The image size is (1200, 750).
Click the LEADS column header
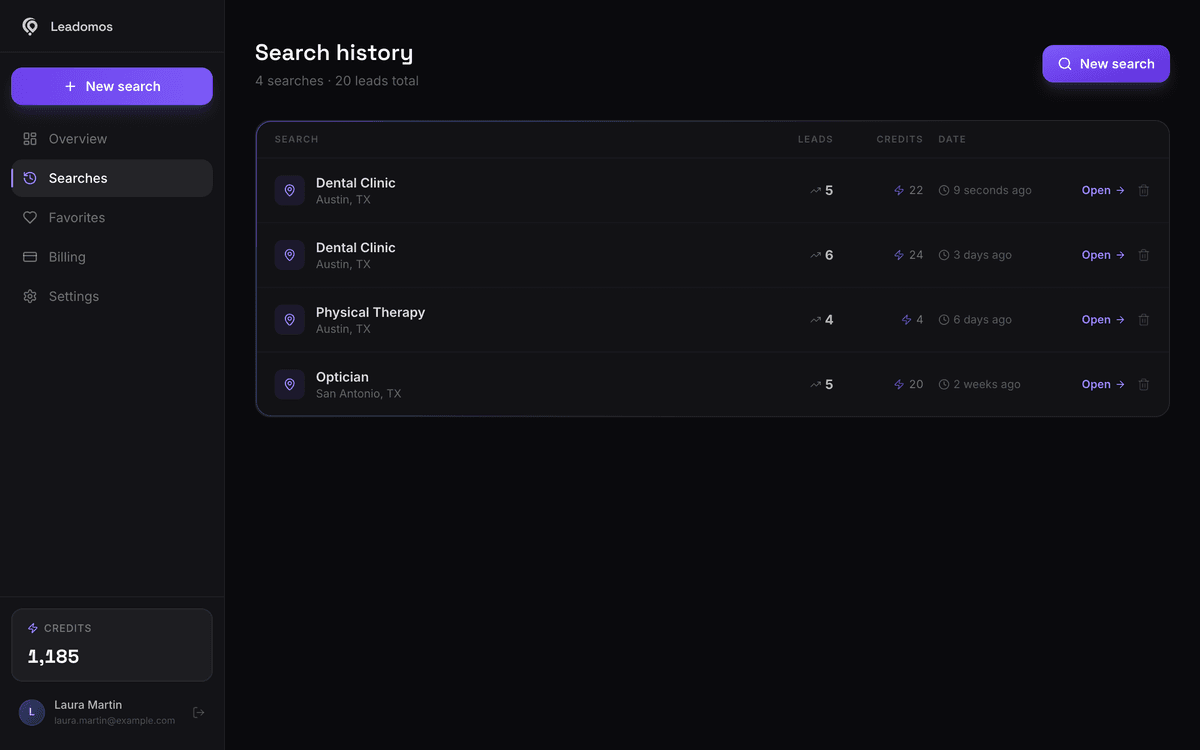(x=815, y=140)
